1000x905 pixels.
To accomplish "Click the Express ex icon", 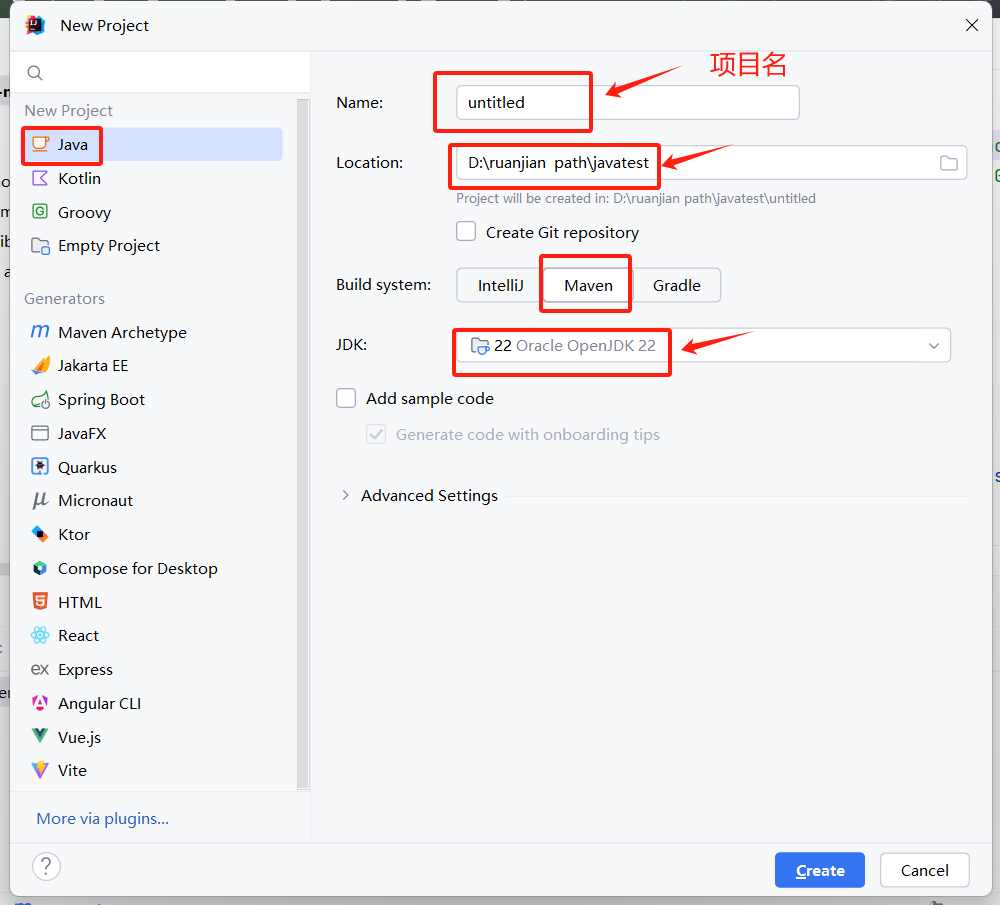I will coord(40,669).
